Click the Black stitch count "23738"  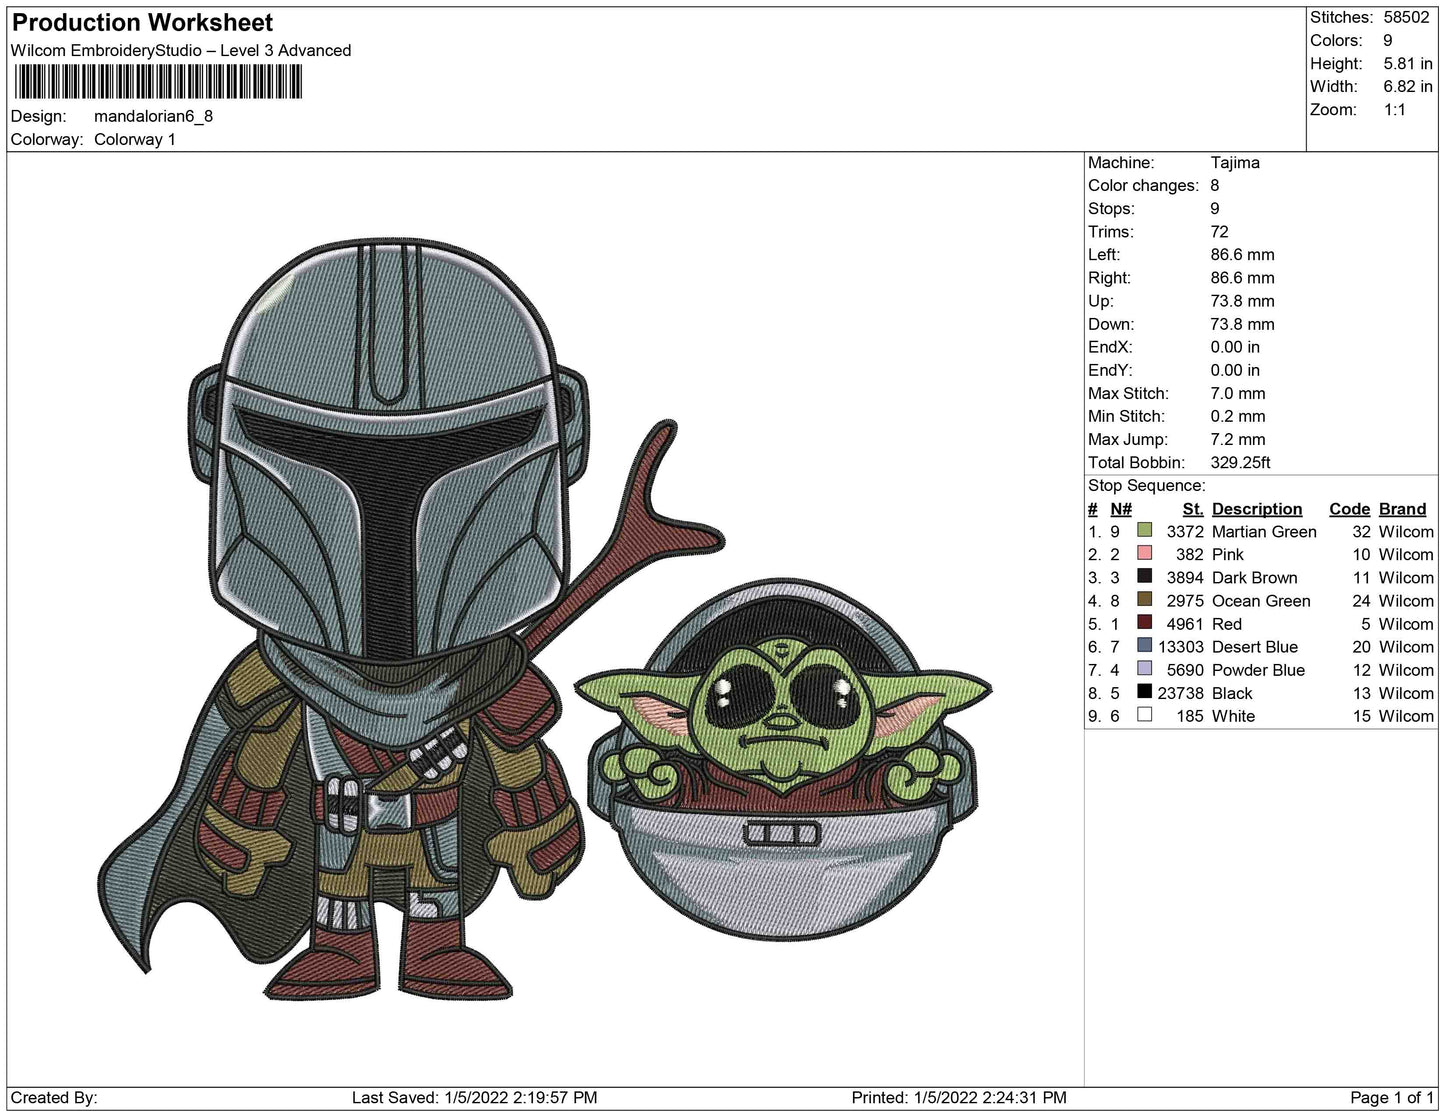tap(1181, 693)
